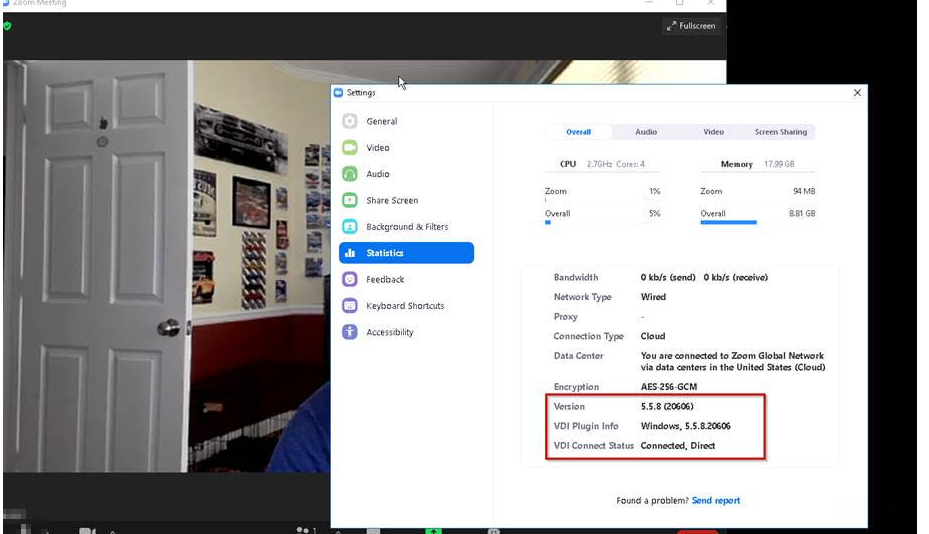Click the Version value 5.5.8 (20606)
This screenshot has height=534, width=929.
667,406
